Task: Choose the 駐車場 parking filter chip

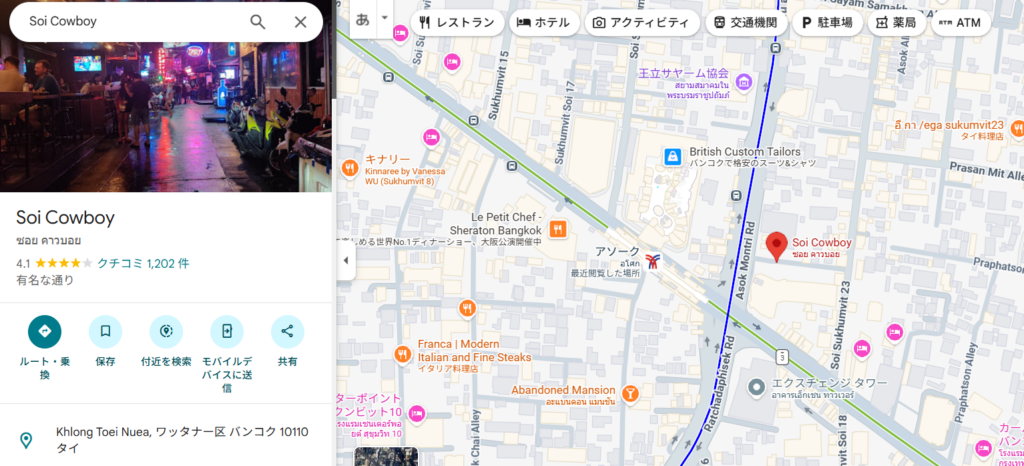Action: pyautogui.click(x=827, y=23)
